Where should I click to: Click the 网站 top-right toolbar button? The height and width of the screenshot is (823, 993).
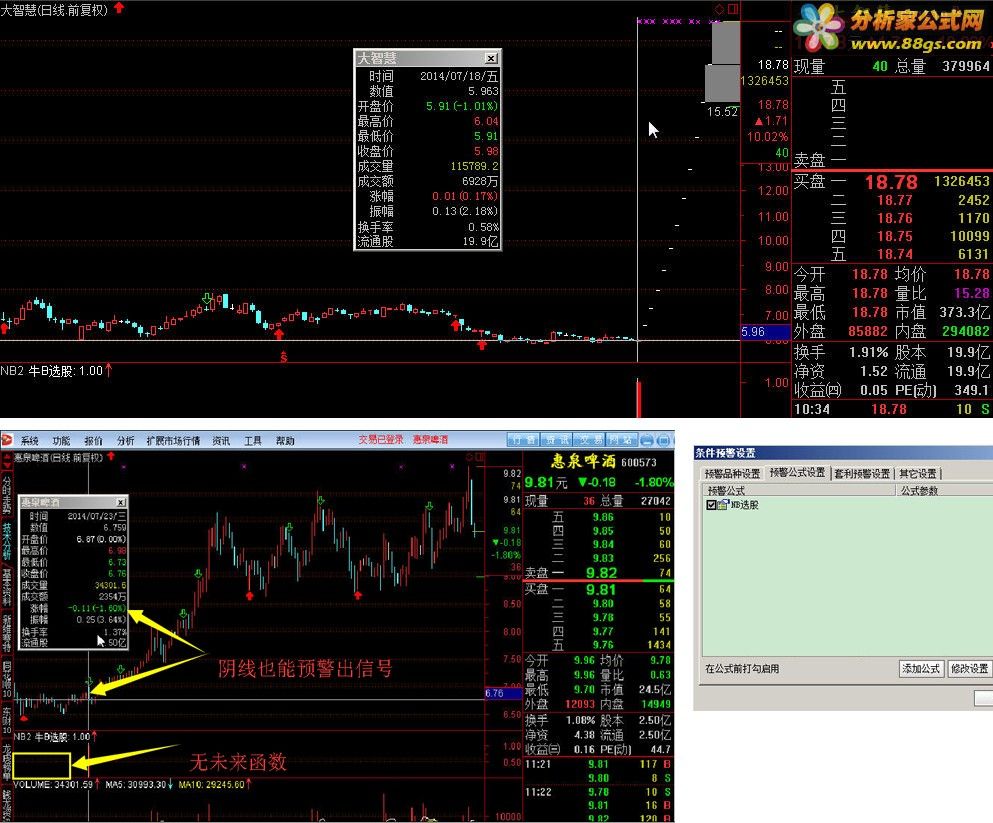click(621, 439)
